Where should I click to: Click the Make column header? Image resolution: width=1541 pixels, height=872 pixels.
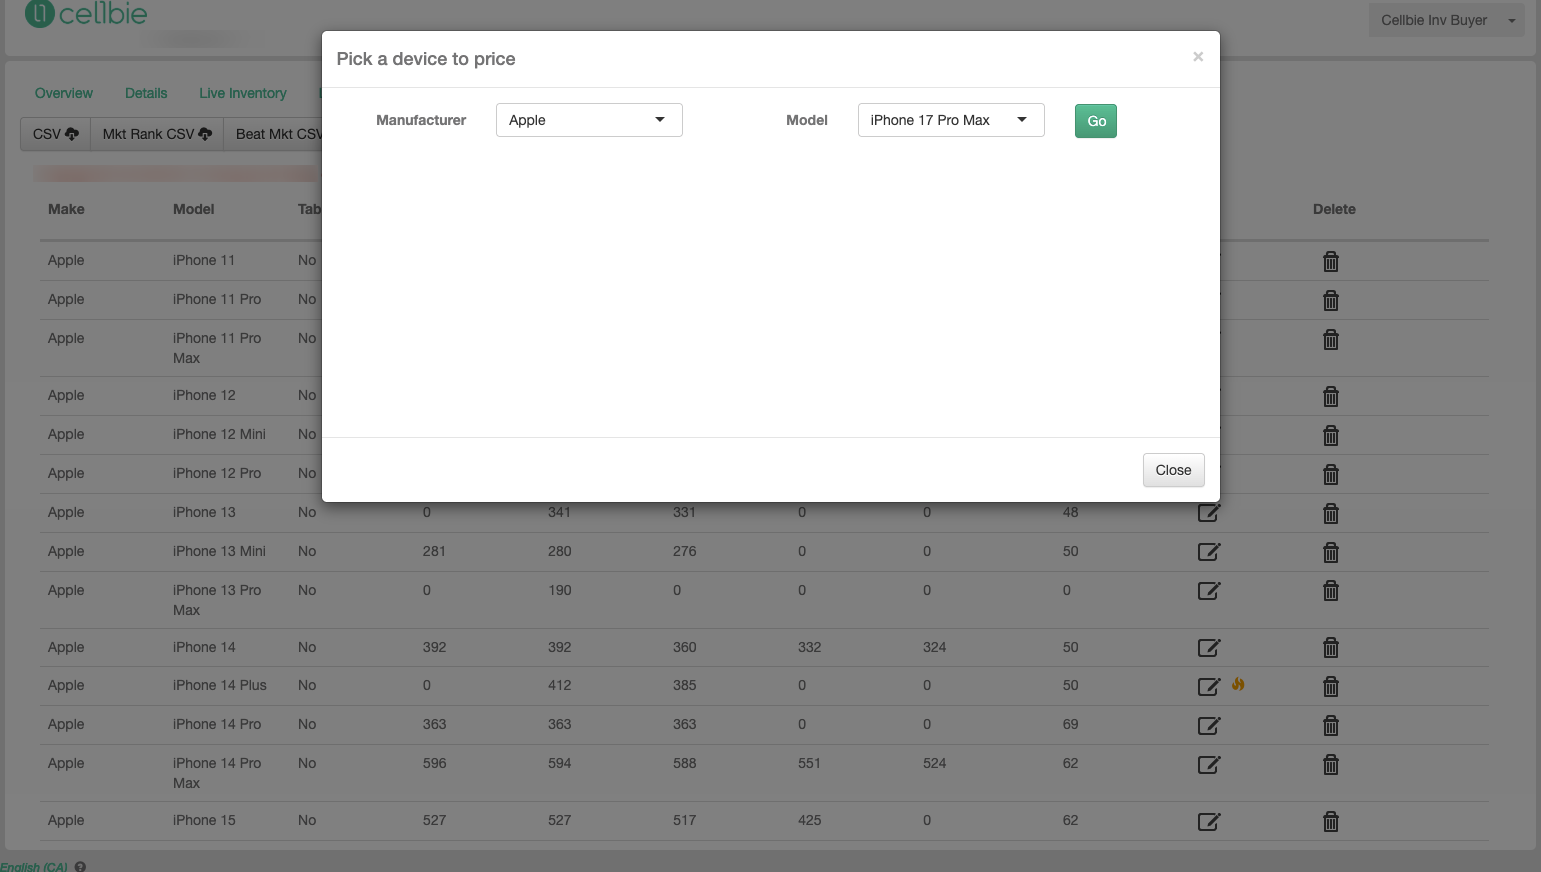pos(66,209)
